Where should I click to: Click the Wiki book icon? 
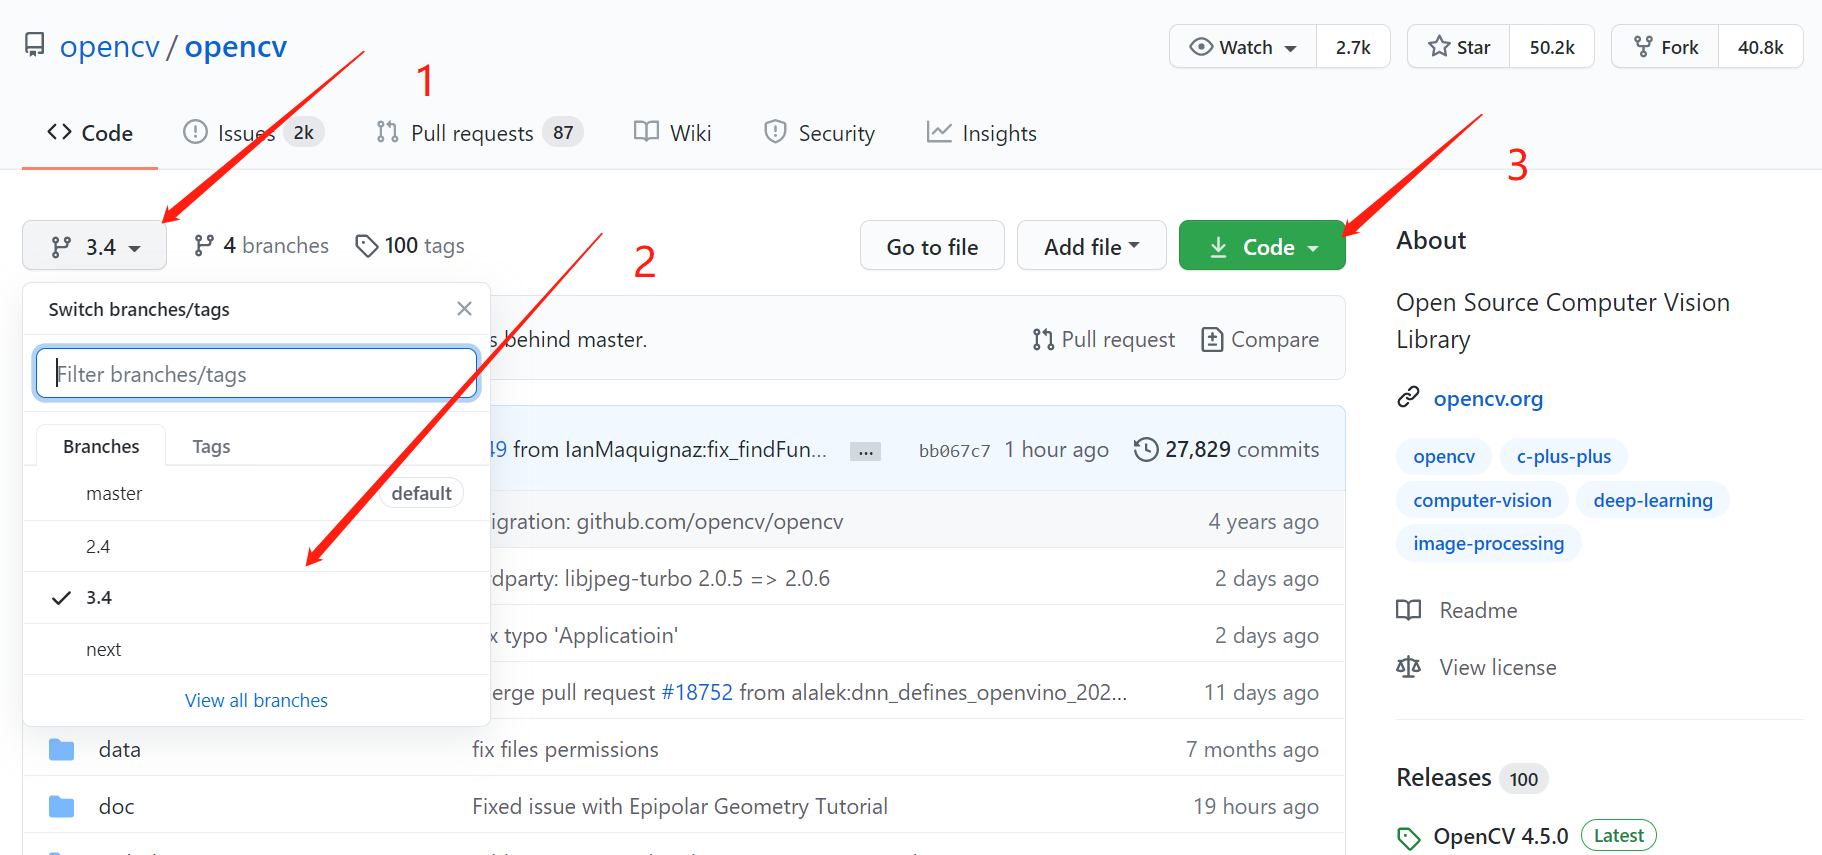tap(647, 132)
